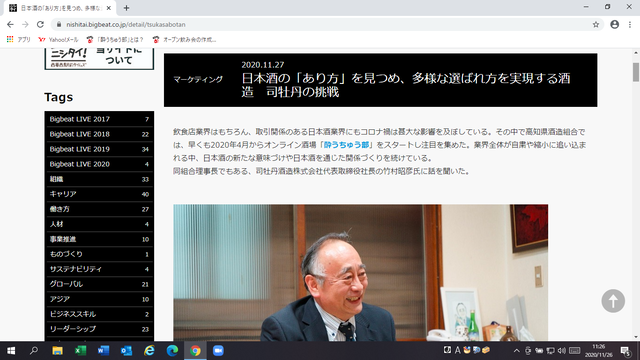Open the taskbar clock showing 11:26
Image resolution: width=640 pixels, height=360 pixels.
click(x=598, y=351)
